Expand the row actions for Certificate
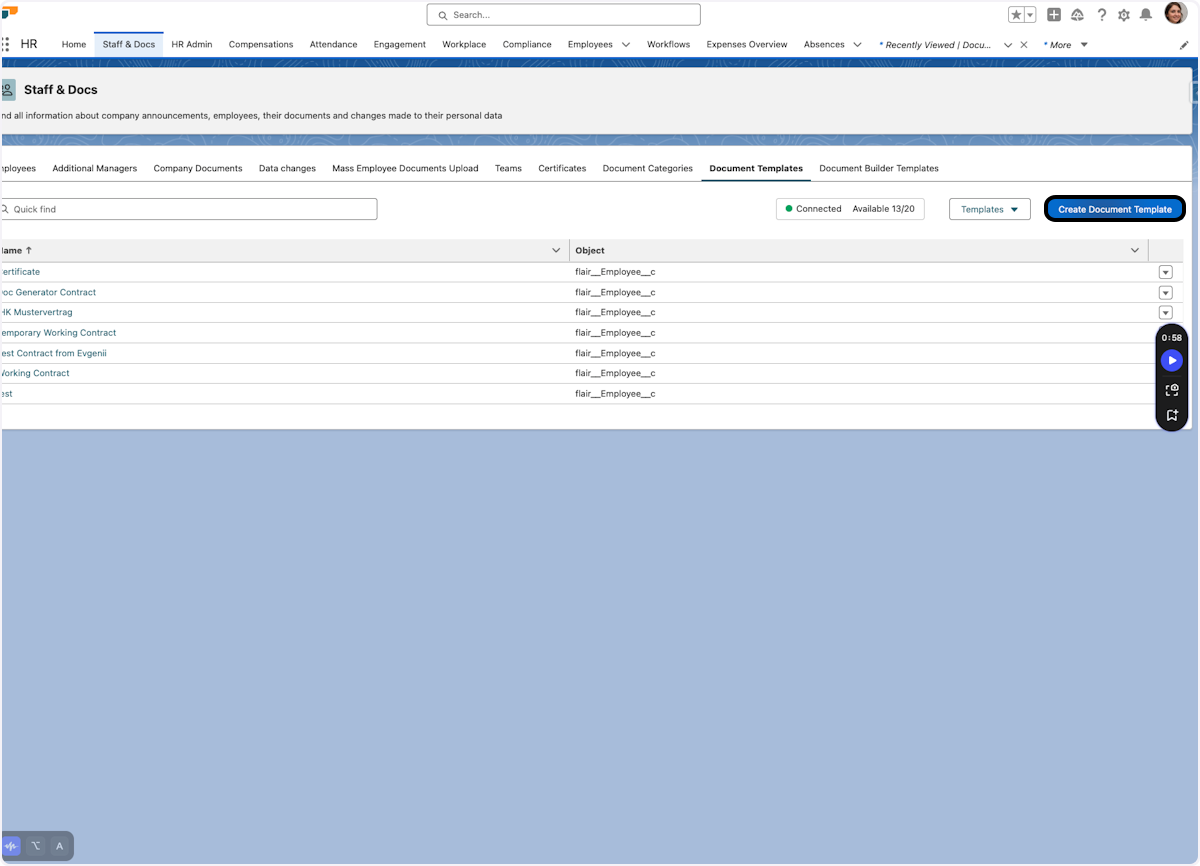This screenshot has height=866, width=1200. pyautogui.click(x=1165, y=271)
